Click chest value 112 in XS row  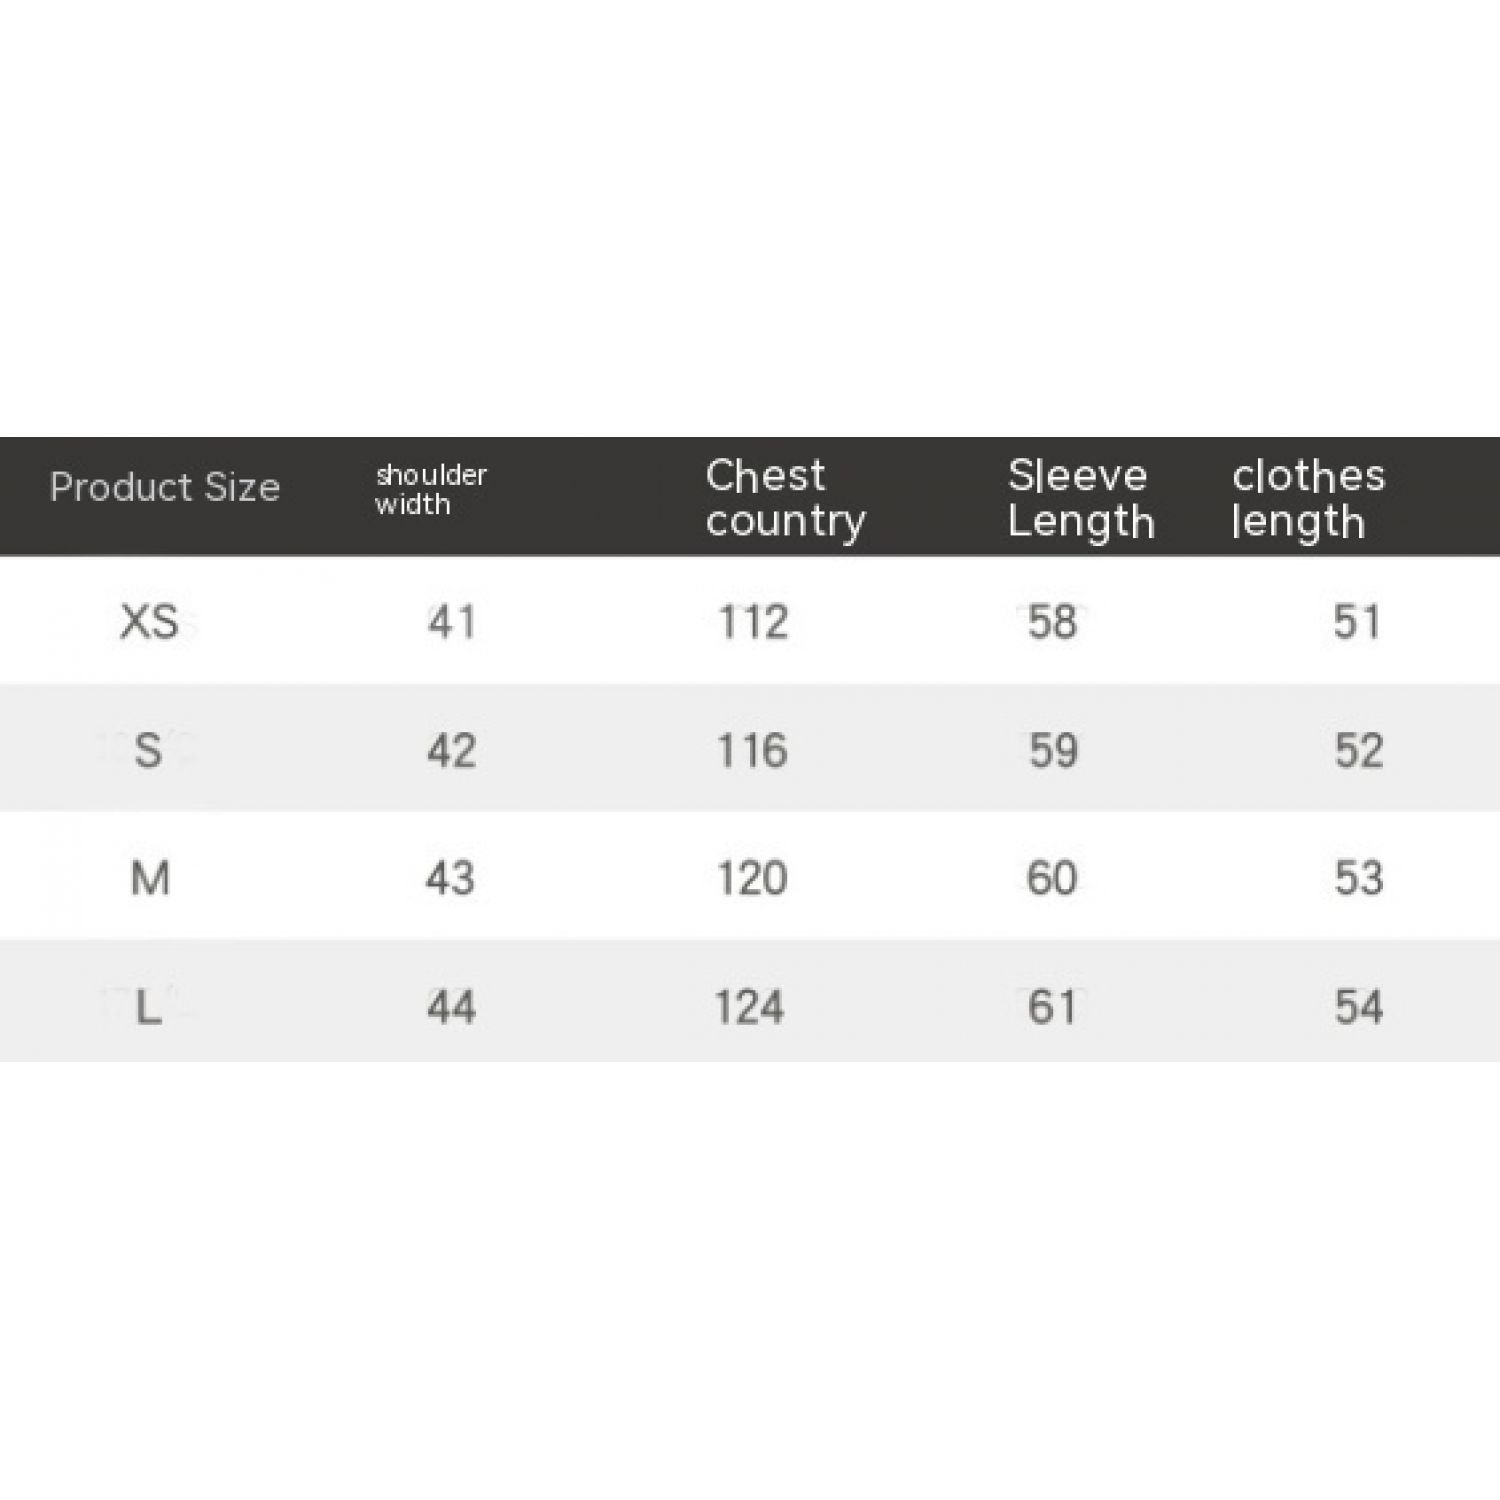753,622
